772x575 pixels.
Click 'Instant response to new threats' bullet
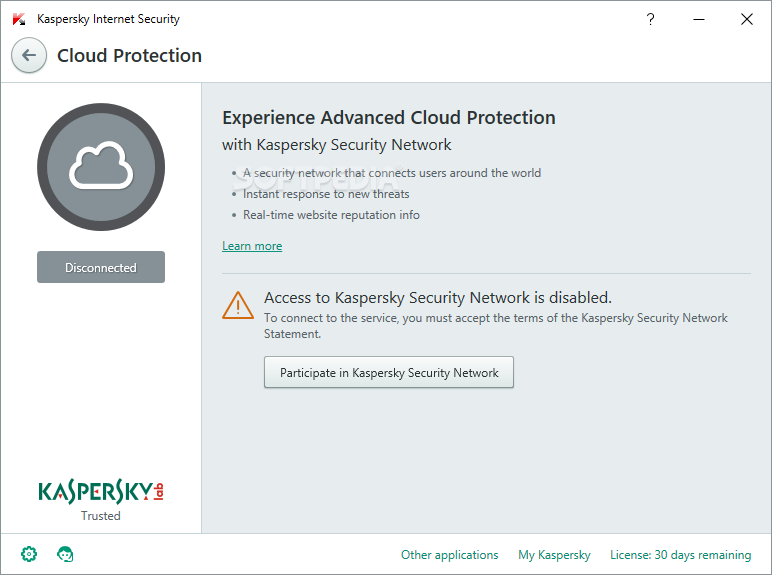(x=326, y=194)
